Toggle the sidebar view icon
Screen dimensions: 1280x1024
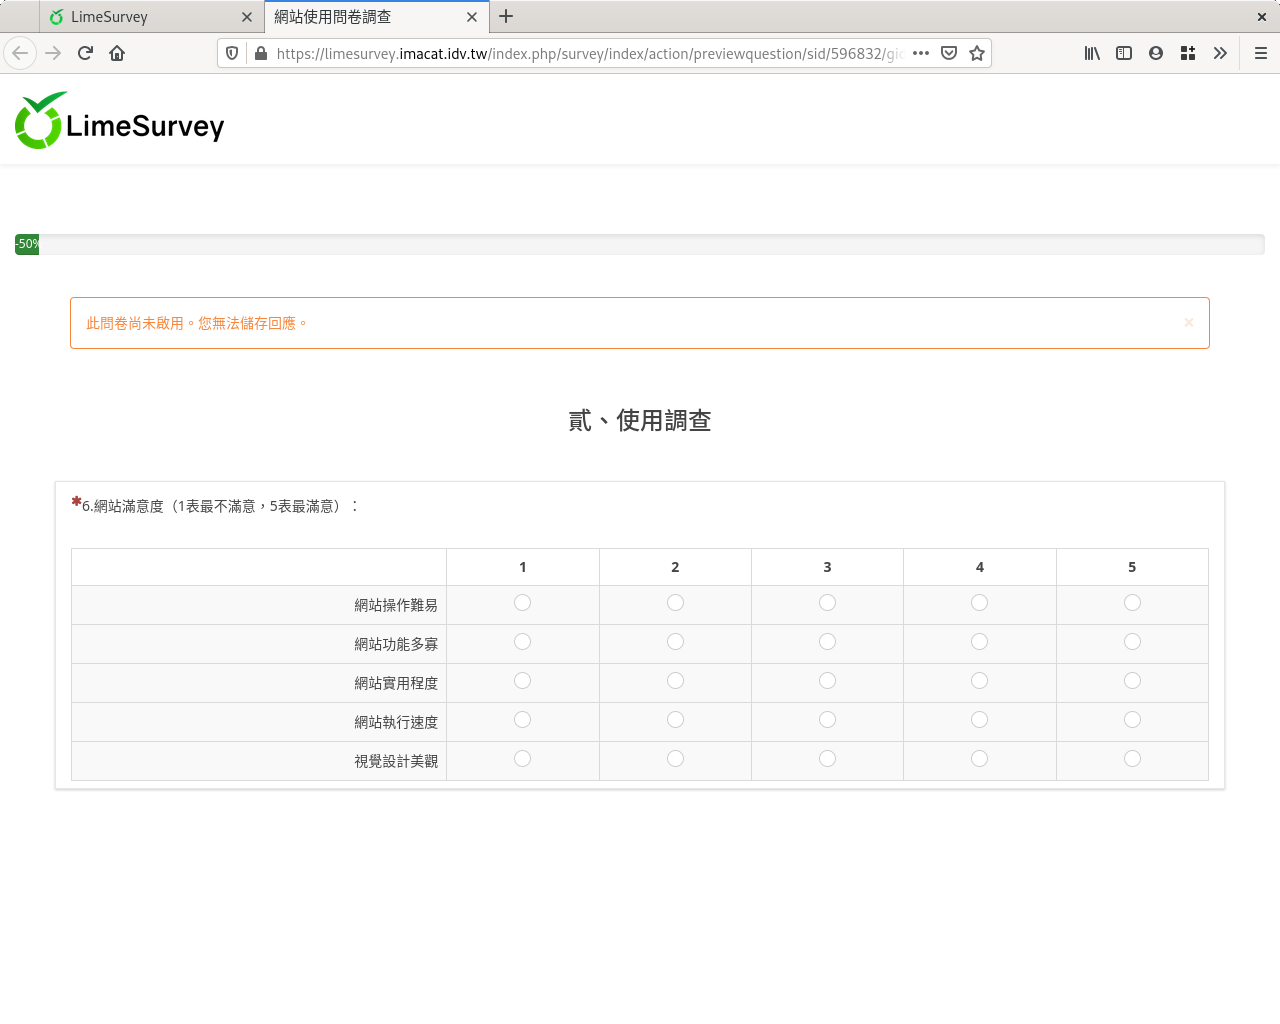(x=1124, y=53)
